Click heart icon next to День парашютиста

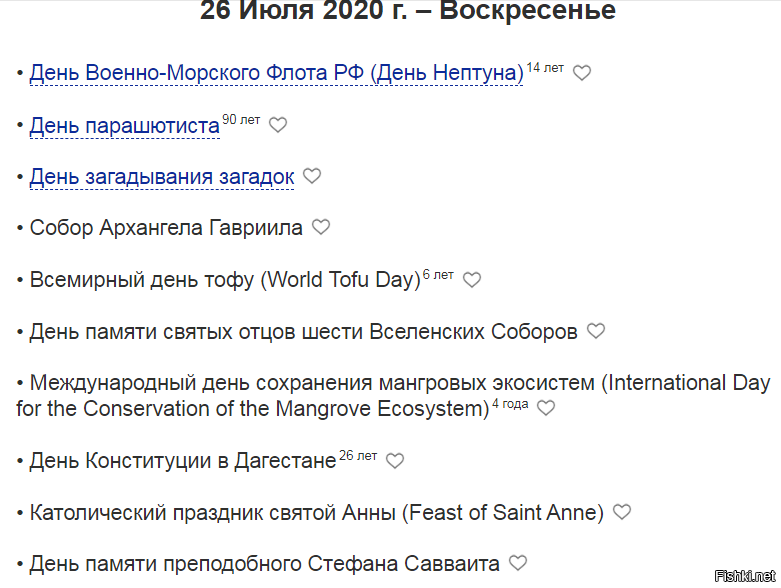(x=278, y=125)
